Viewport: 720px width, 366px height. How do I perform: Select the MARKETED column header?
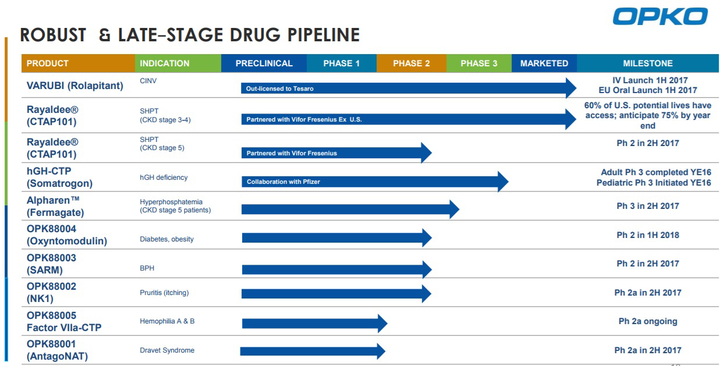click(x=544, y=63)
